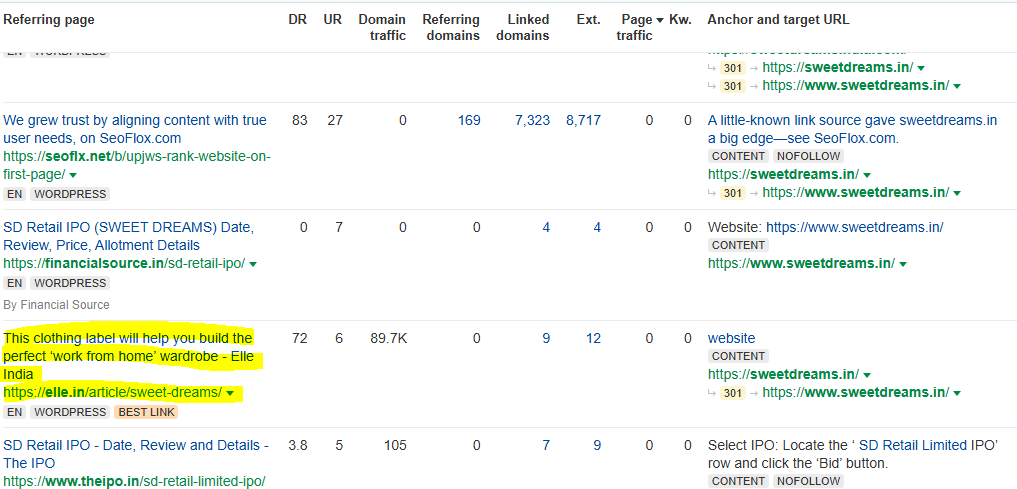Click the Ext. column header
This screenshot has height=489, width=1017.
click(588, 19)
